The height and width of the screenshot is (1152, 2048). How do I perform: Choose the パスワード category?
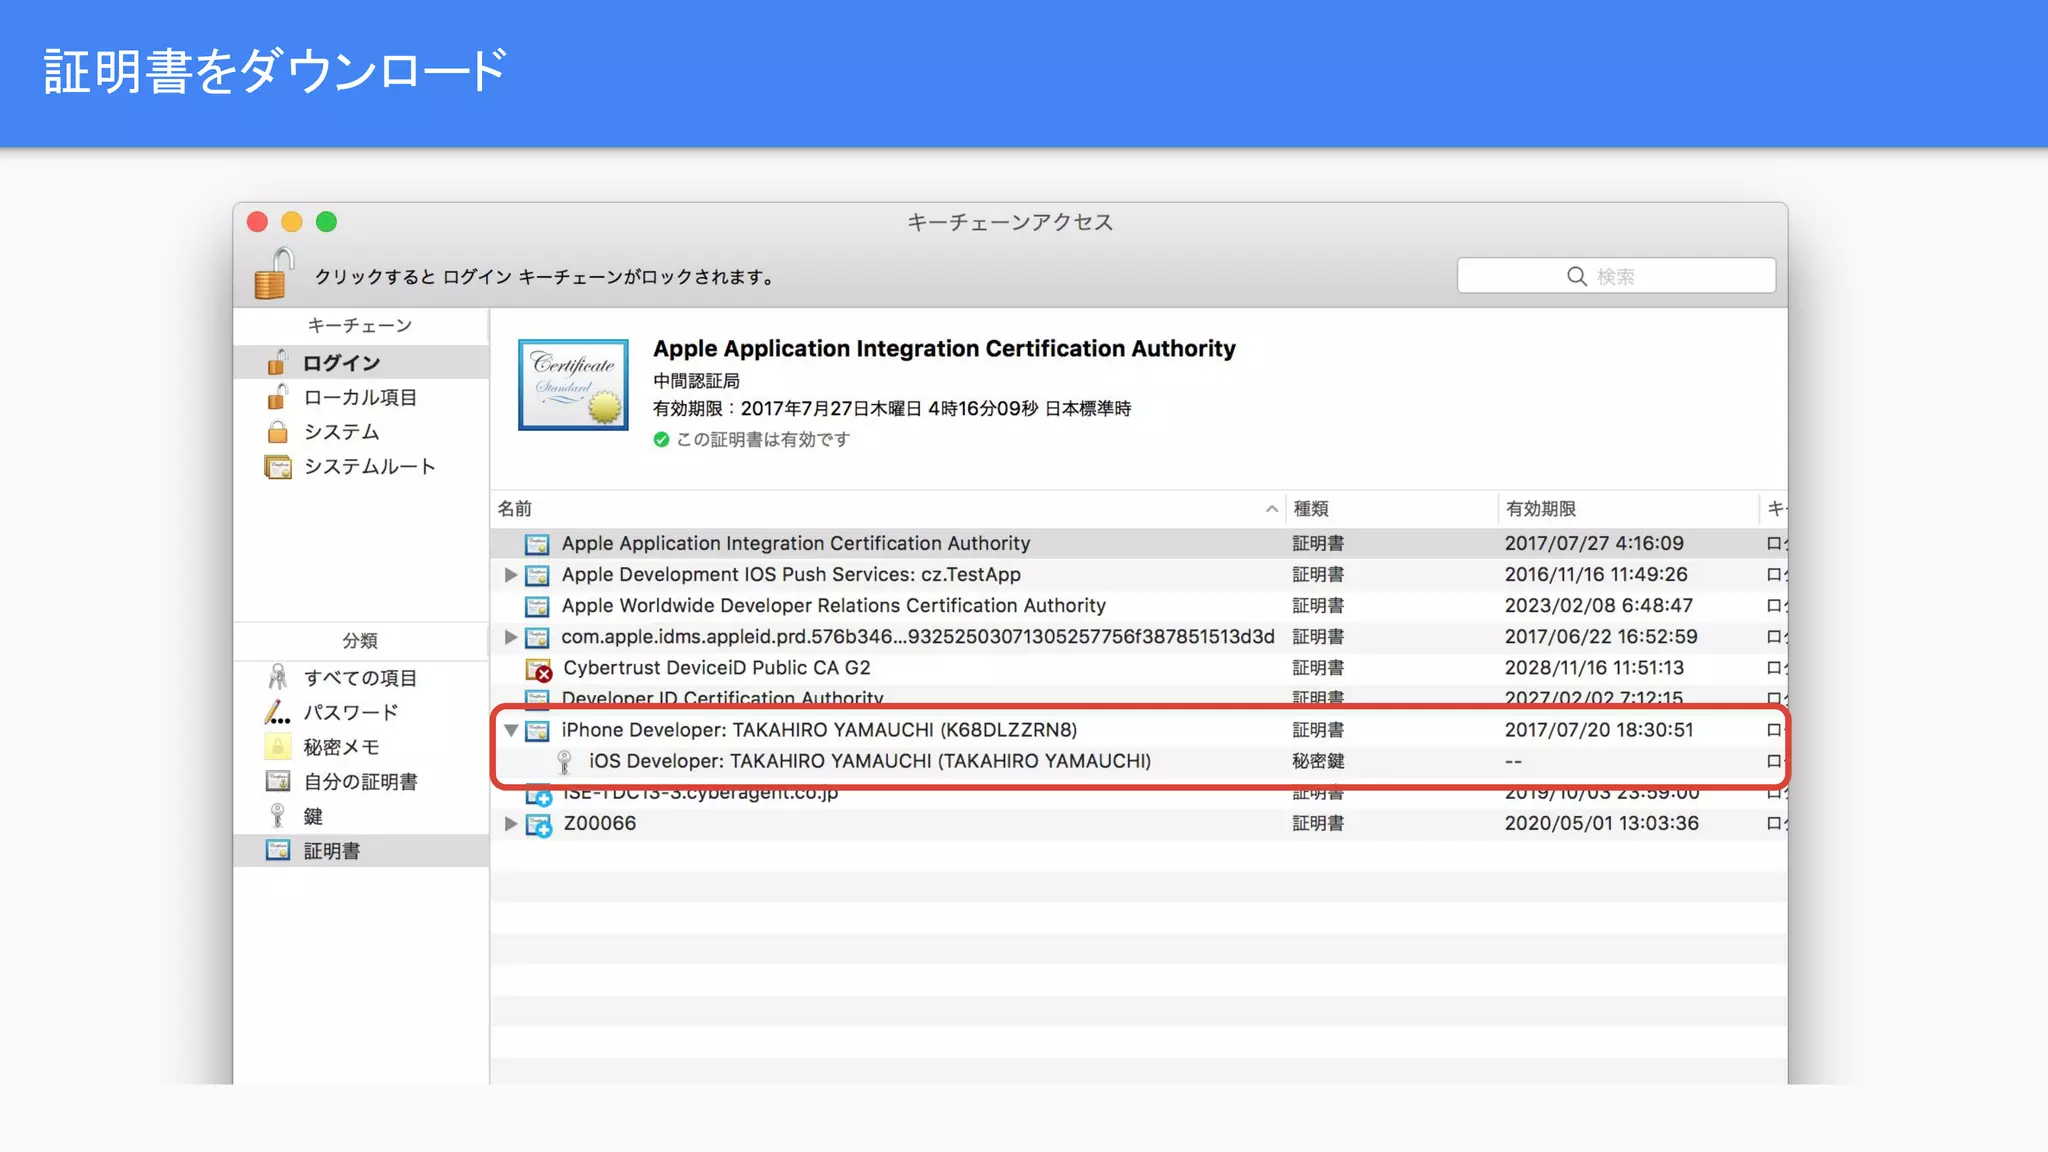(x=361, y=712)
